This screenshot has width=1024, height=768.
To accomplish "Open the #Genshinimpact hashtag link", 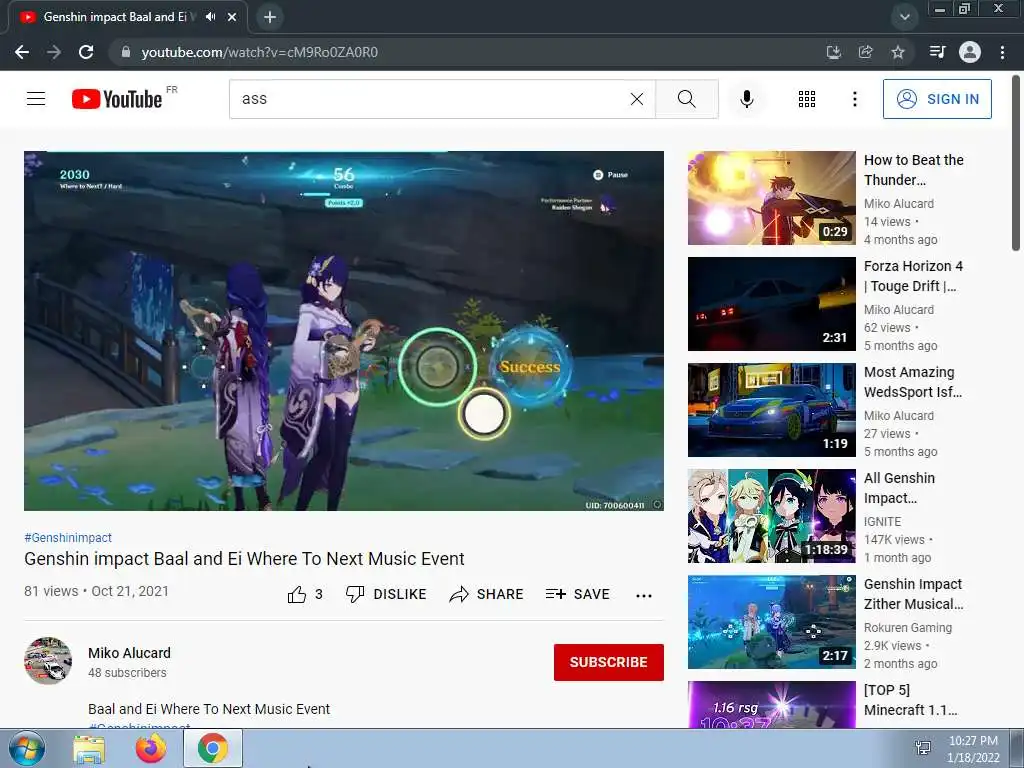I will pos(68,537).
